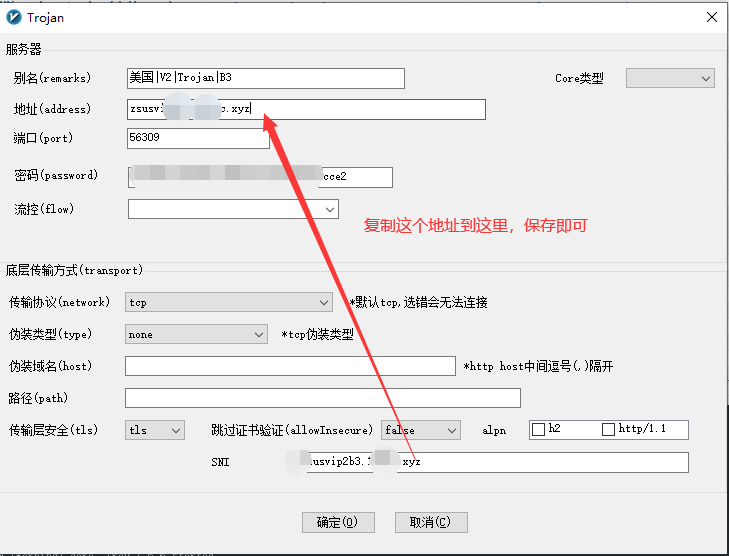Click the 底层传输方式(transport) section heading
The height and width of the screenshot is (556, 729).
point(74,270)
